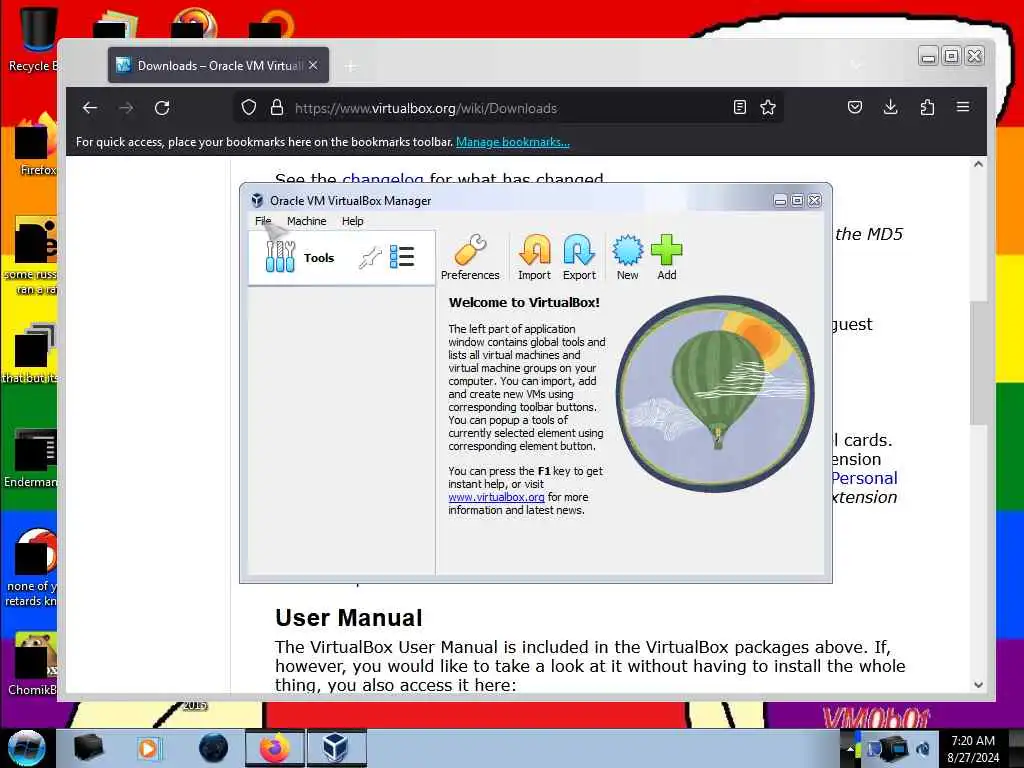Reload the Firefox page
1024x768 pixels.
coord(162,108)
